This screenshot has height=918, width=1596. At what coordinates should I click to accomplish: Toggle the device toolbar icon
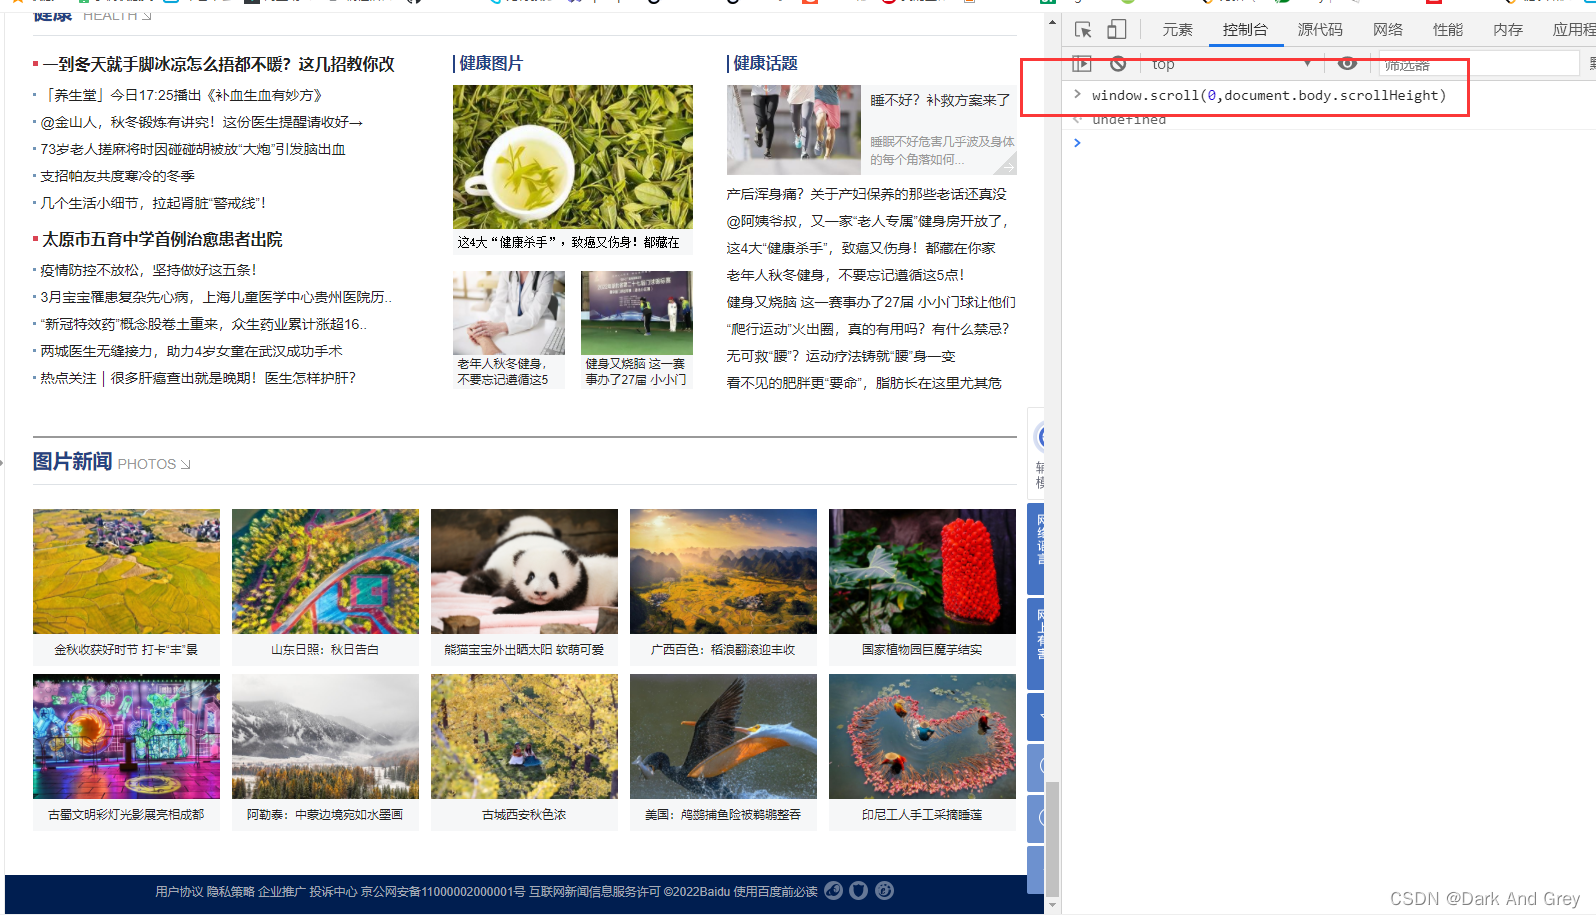1117,30
